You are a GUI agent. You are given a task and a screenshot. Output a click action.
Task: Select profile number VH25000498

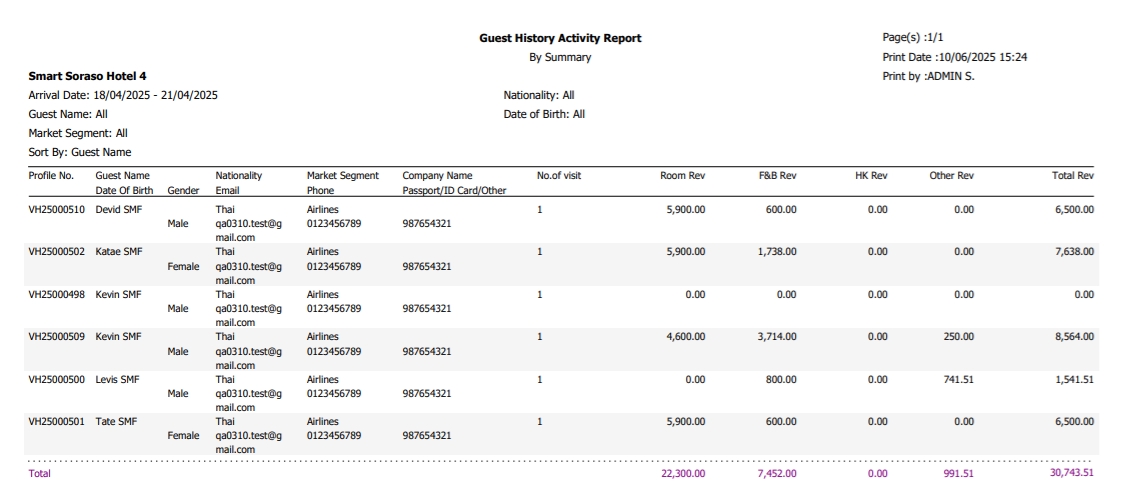(x=57, y=295)
